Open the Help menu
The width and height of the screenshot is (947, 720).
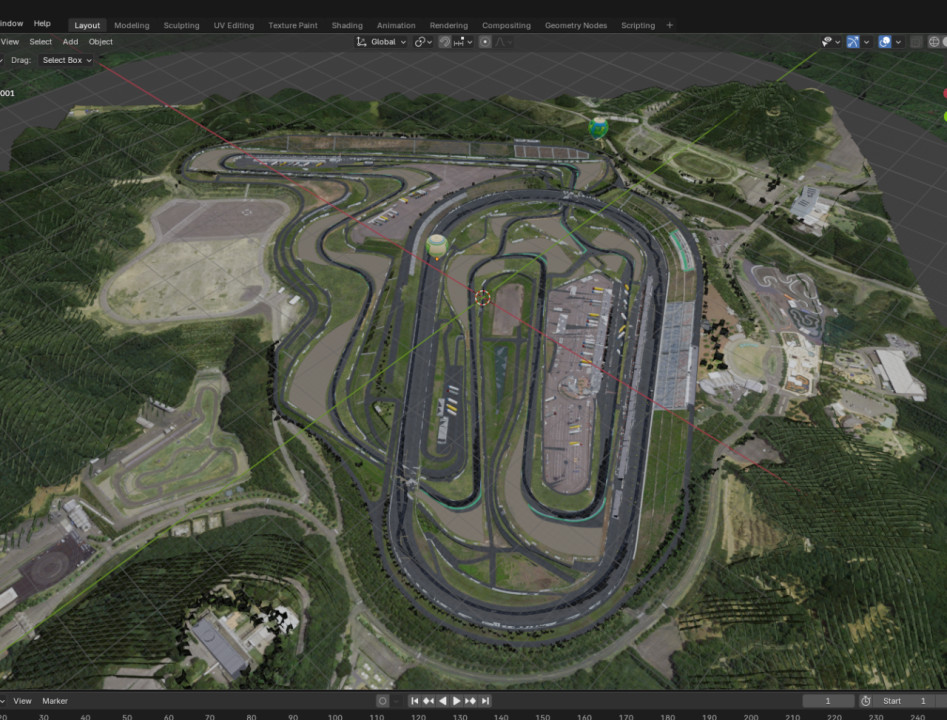(x=42, y=24)
